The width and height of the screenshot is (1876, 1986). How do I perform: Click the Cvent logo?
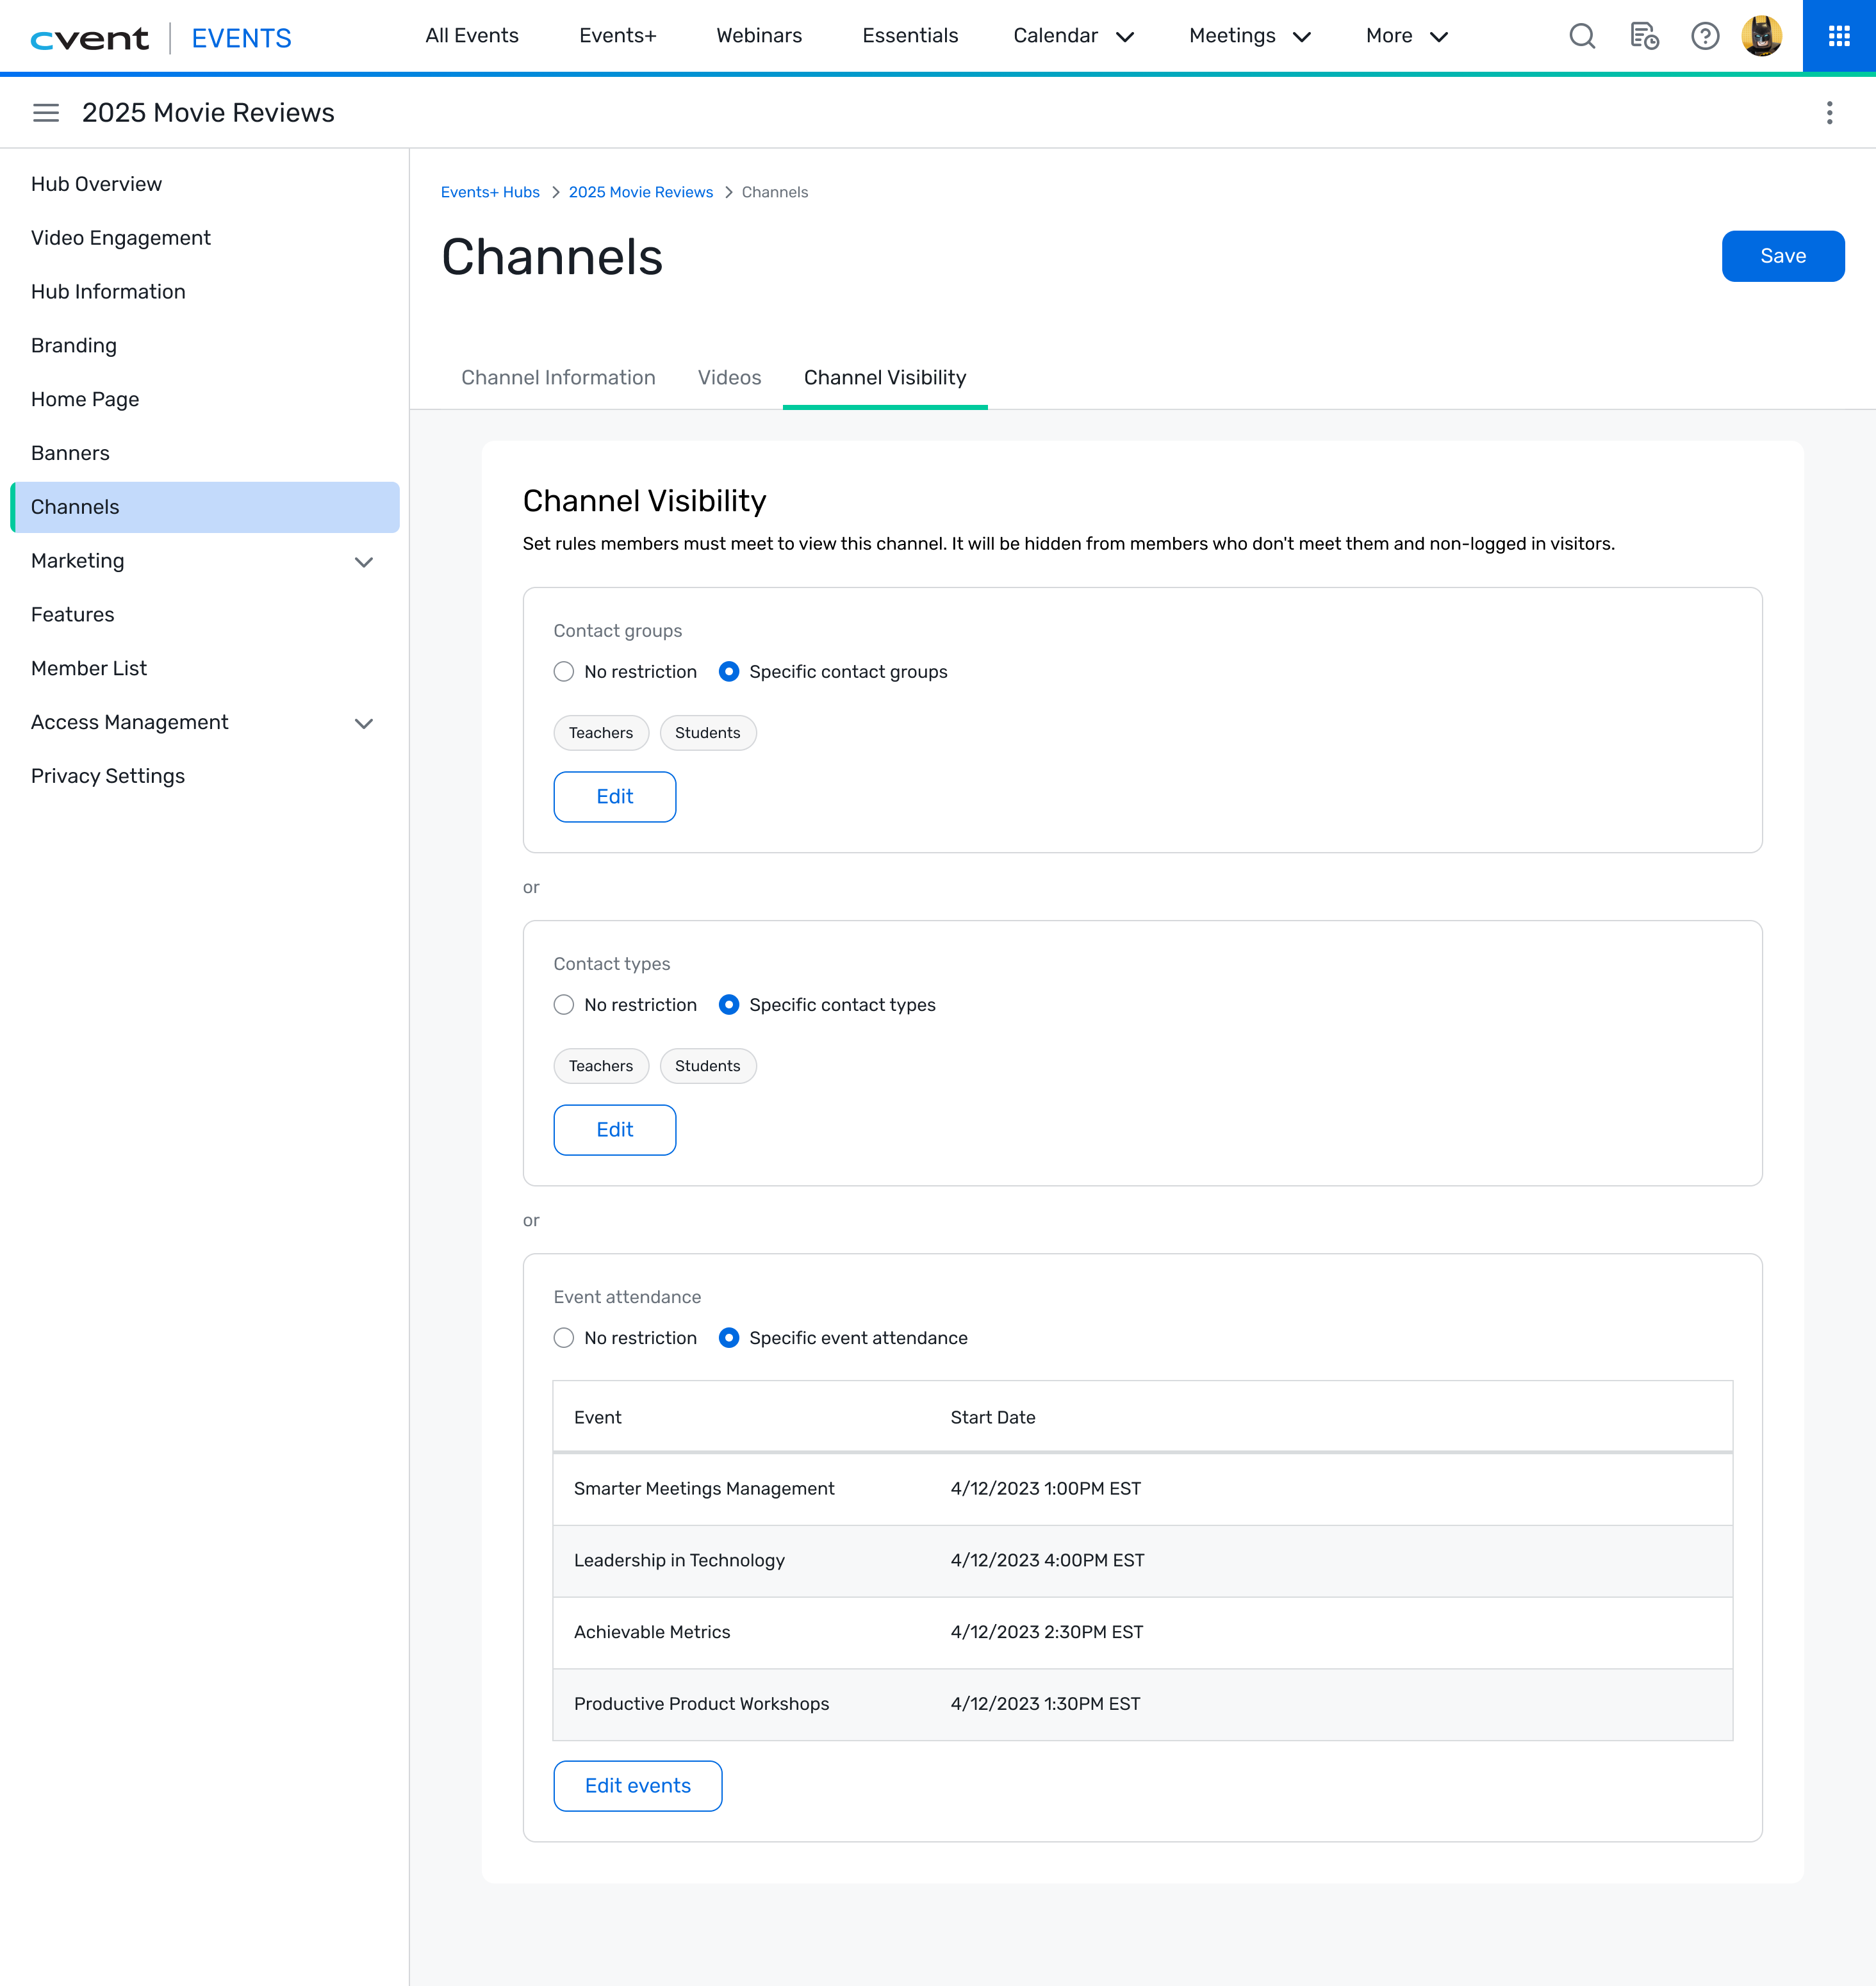pos(90,39)
